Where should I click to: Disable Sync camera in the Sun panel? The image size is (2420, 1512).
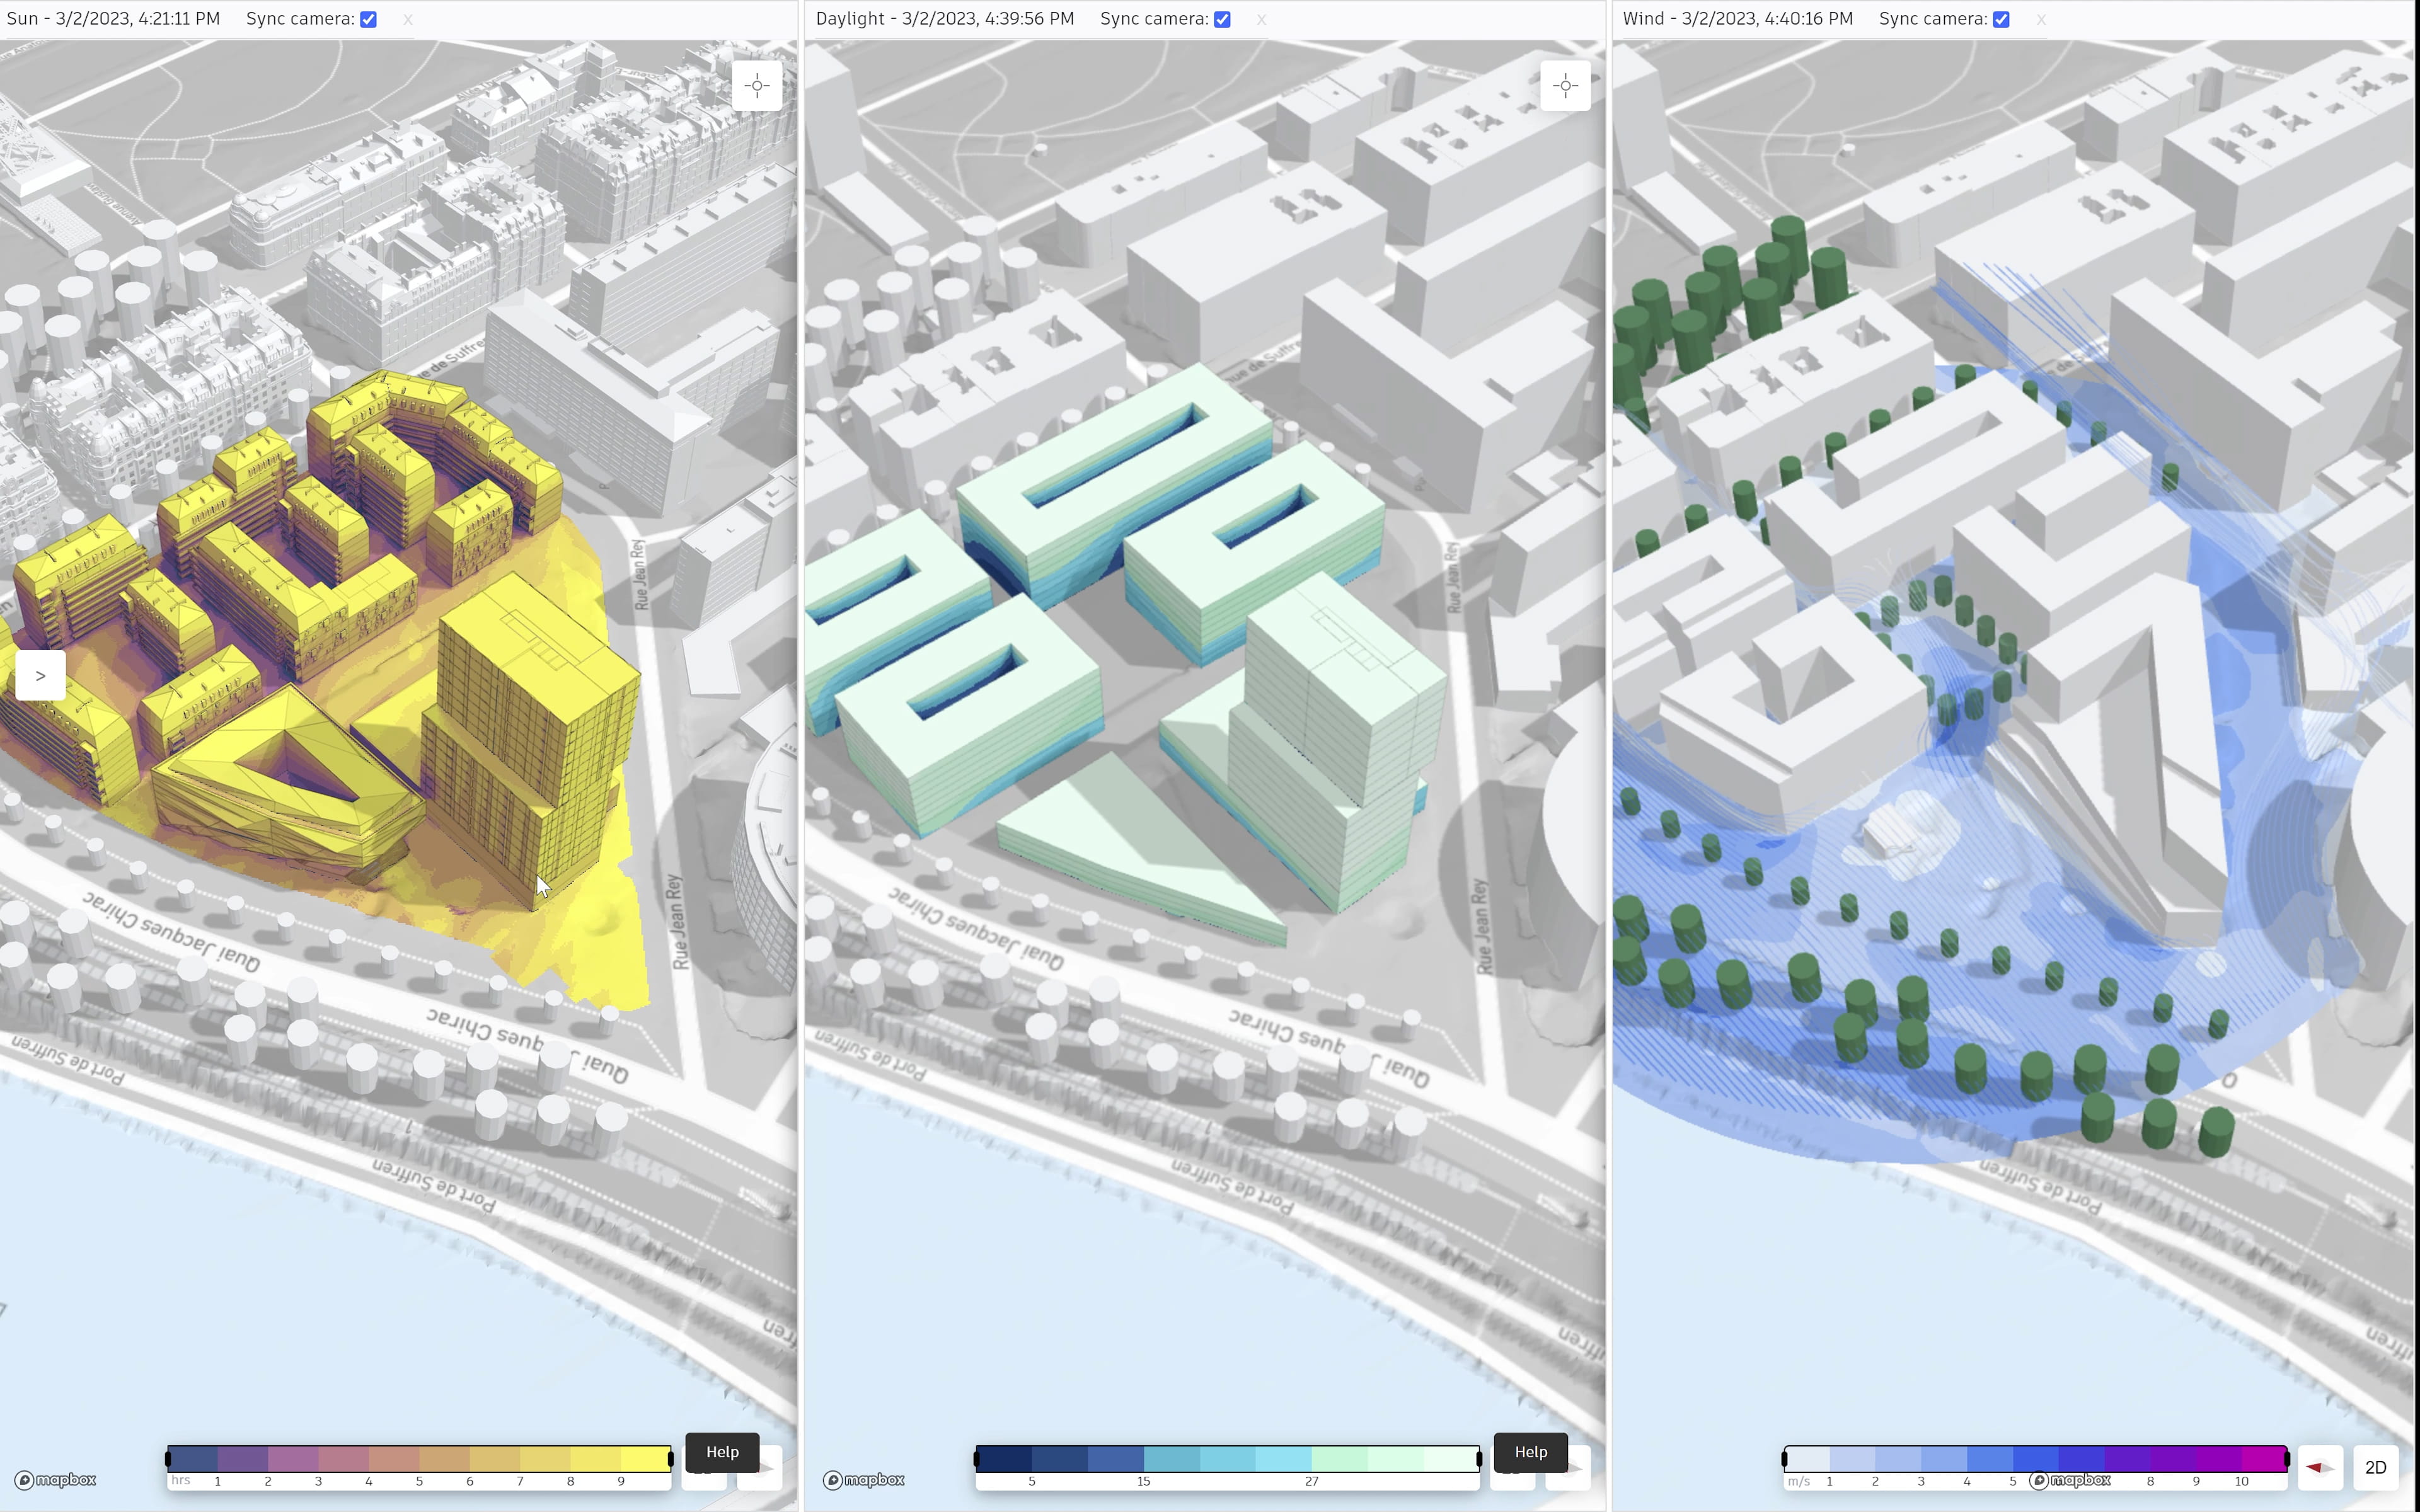click(x=368, y=18)
